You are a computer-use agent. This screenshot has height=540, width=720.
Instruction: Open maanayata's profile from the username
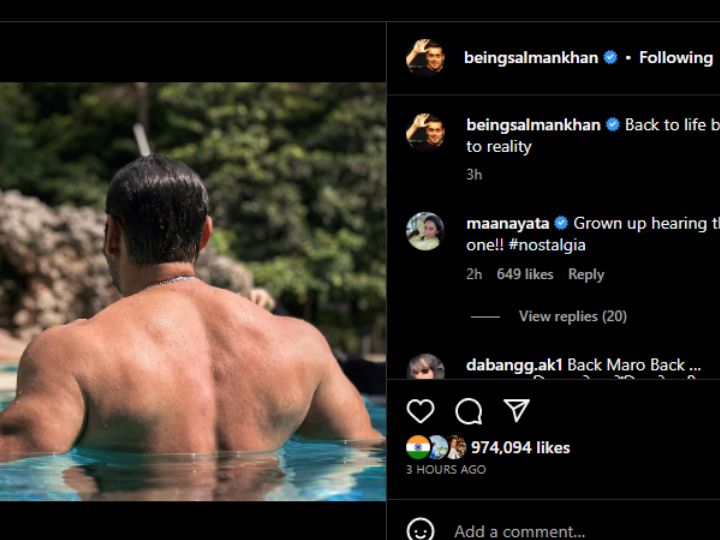tap(508, 223)
